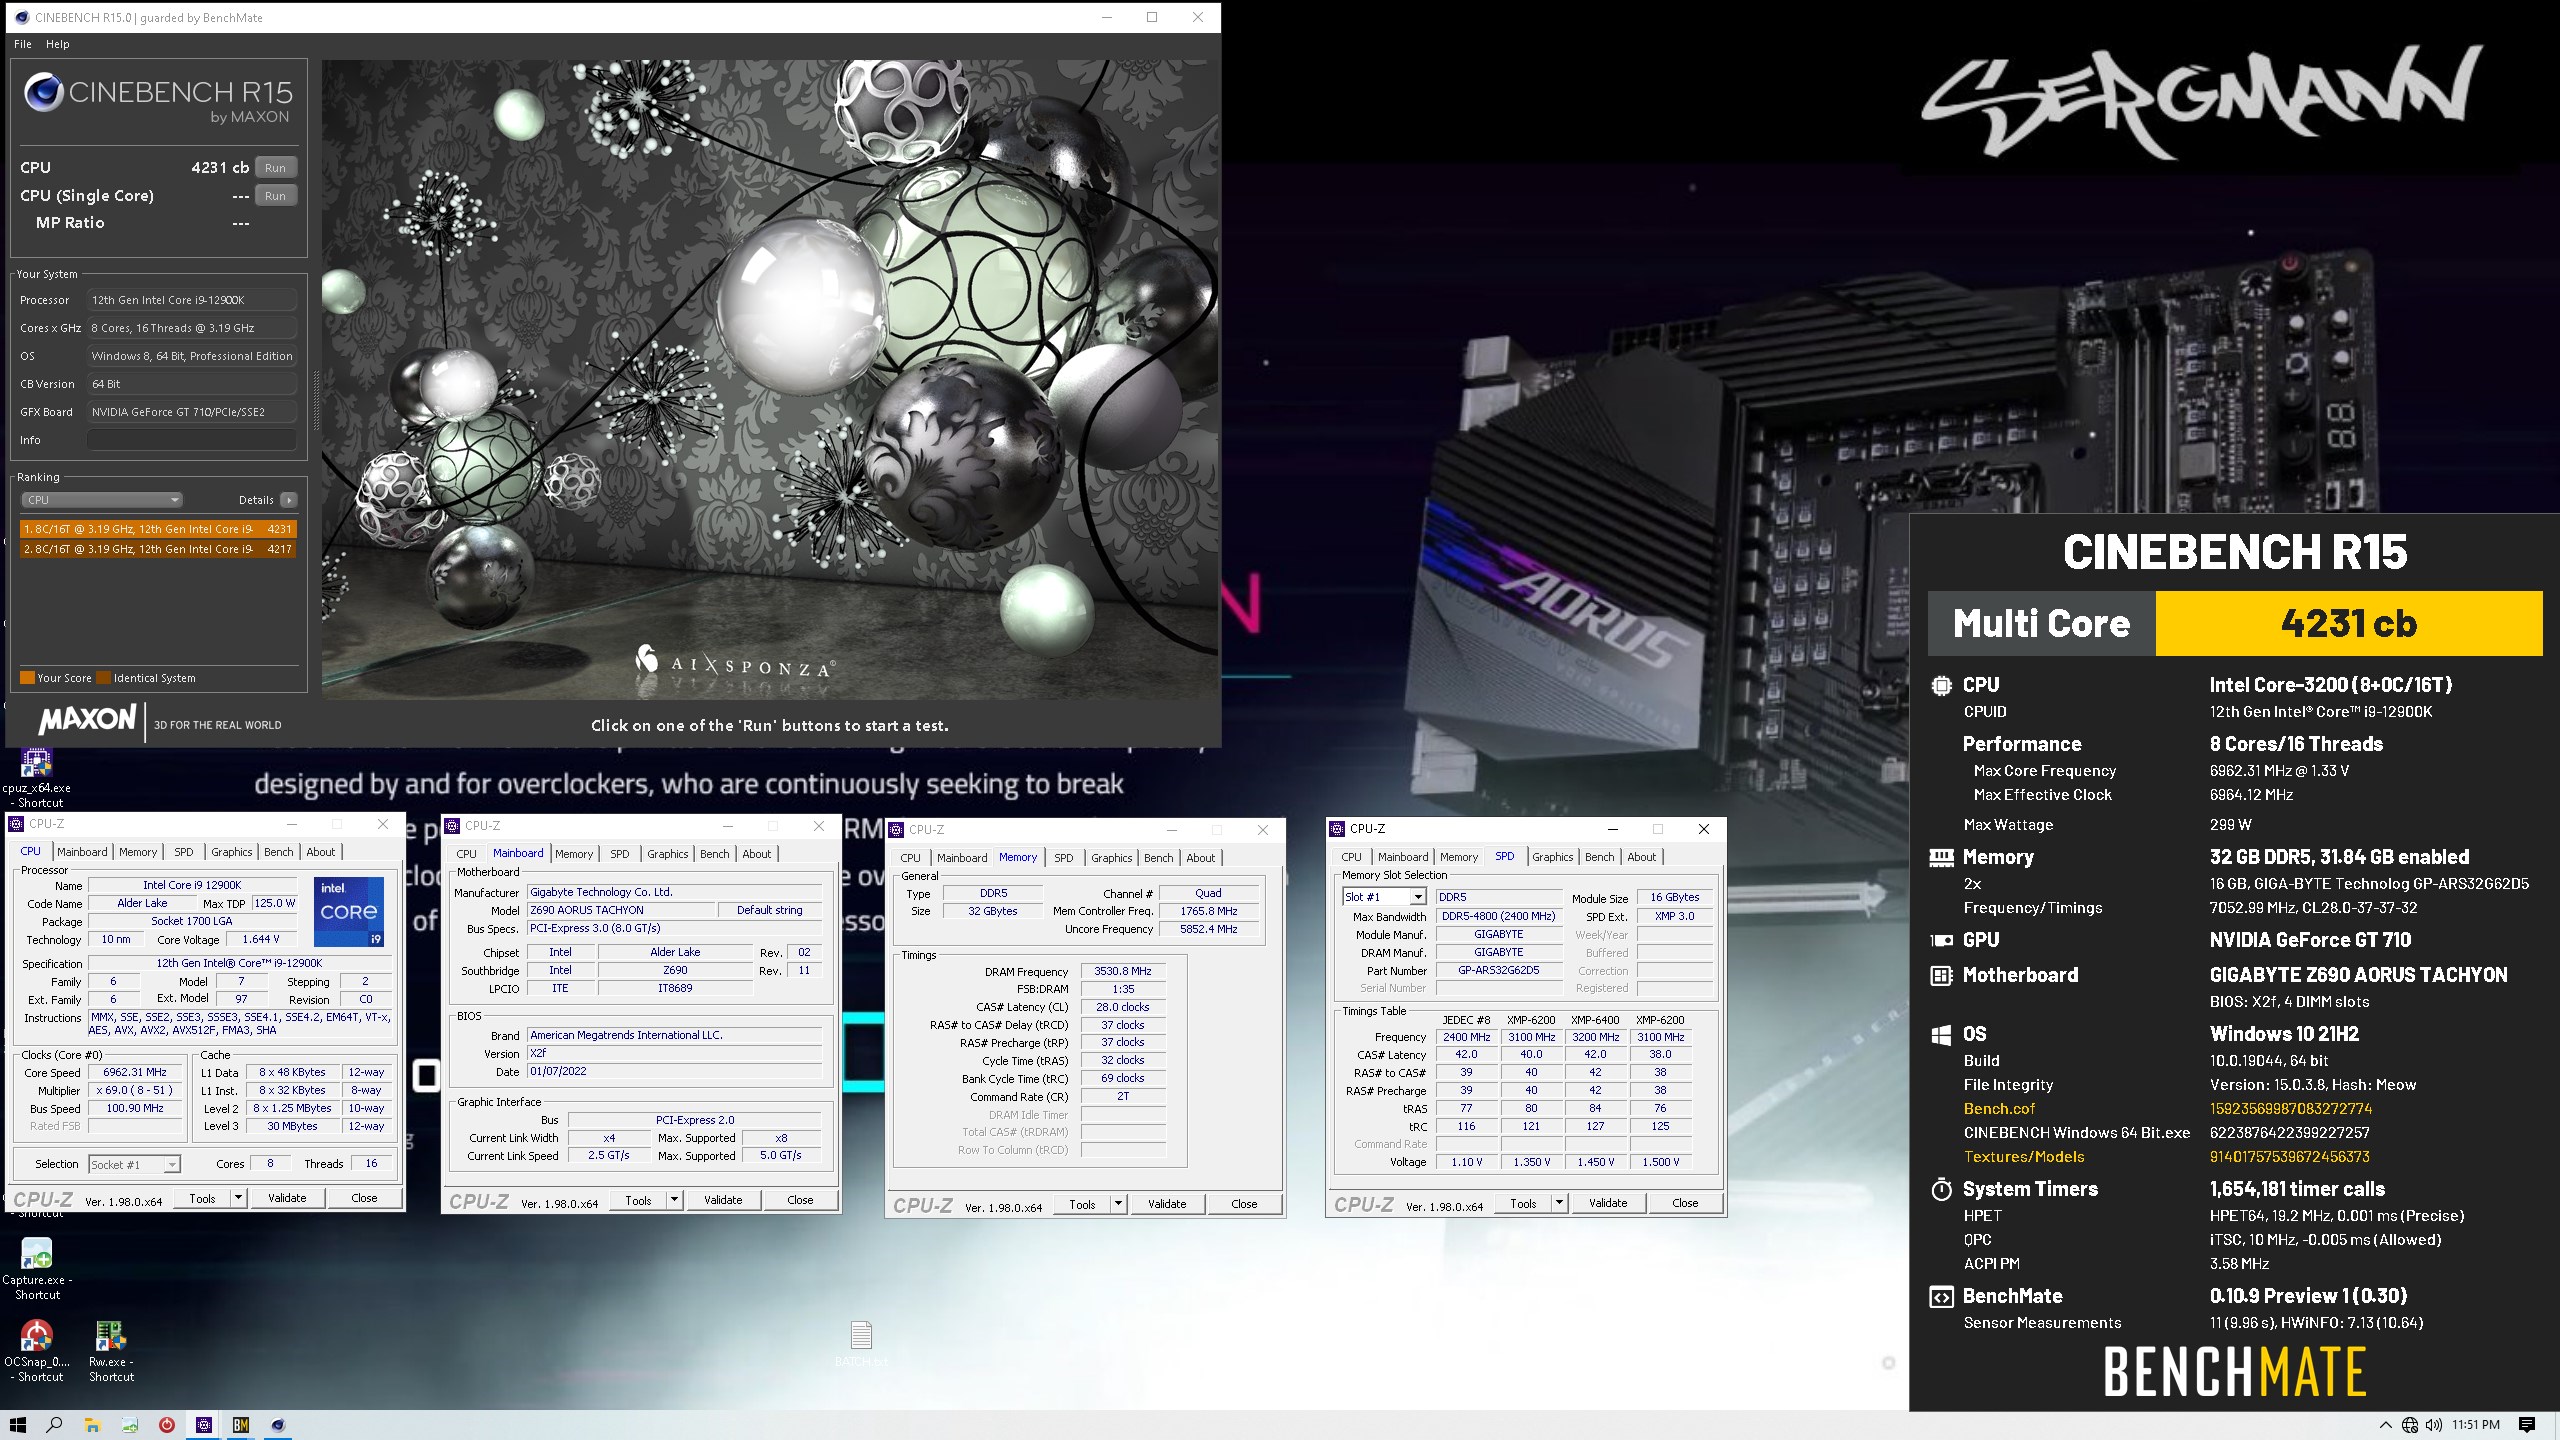Open the File menu in Cinebench

[23, 44]
